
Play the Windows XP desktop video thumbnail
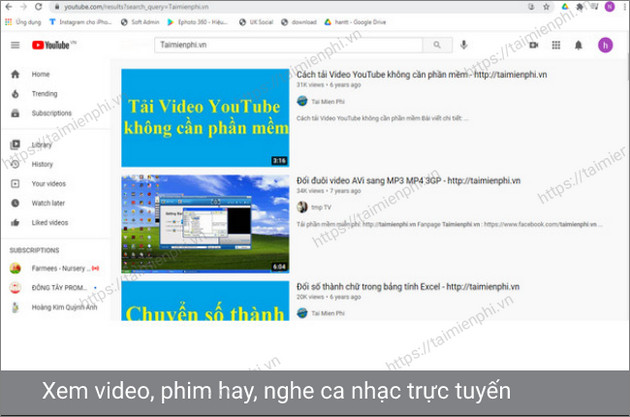click(205, 224)
